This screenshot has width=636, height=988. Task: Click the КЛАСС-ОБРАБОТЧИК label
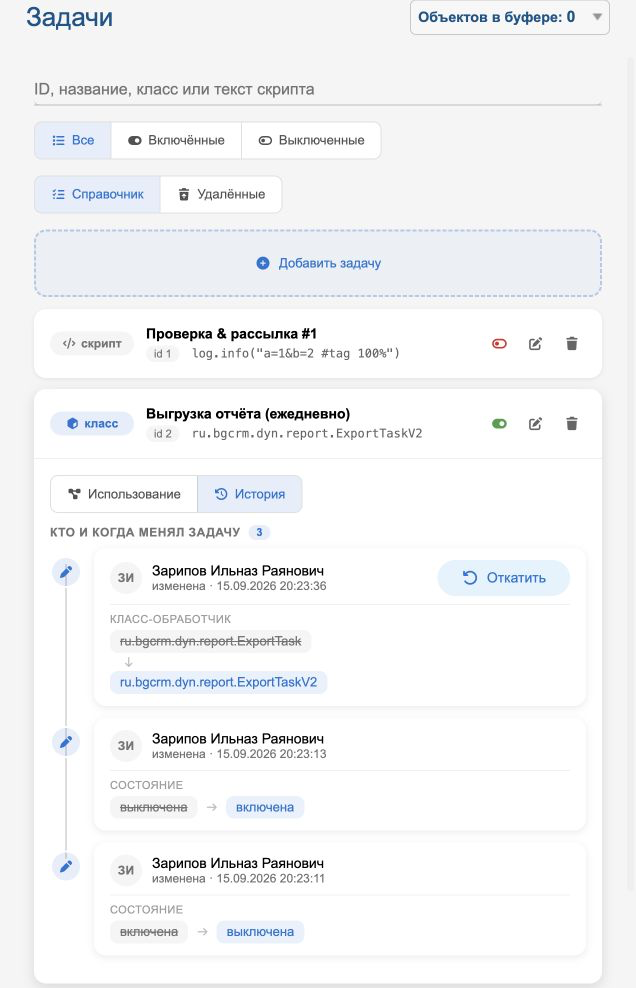[170, 619]
